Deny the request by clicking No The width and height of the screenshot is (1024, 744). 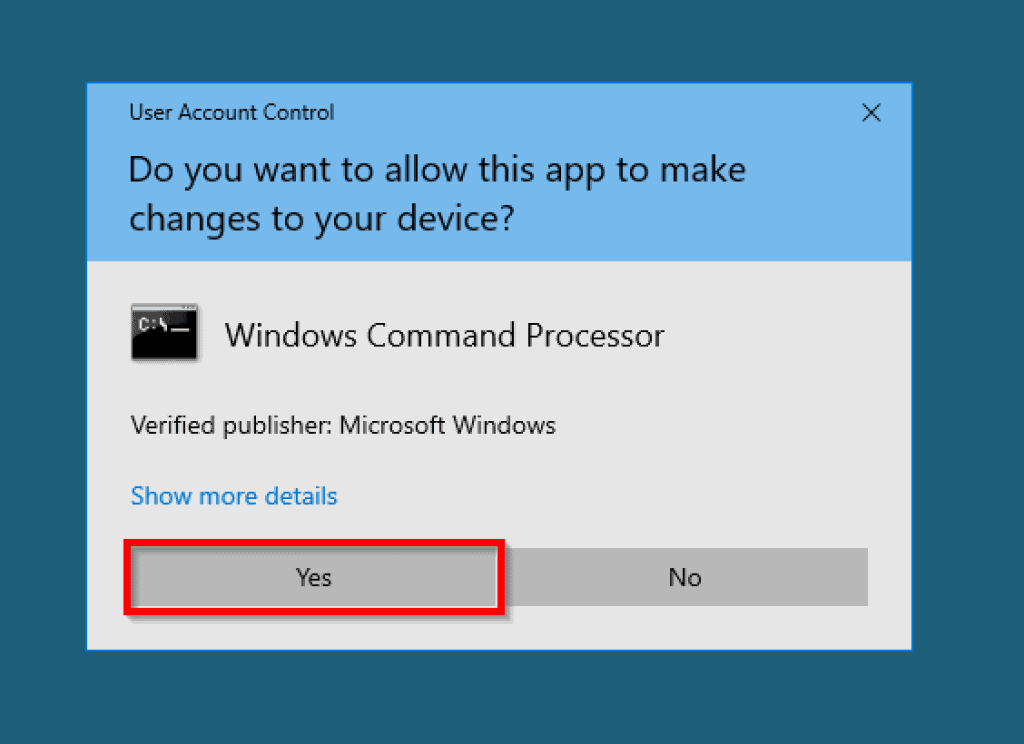pos(684,577)
